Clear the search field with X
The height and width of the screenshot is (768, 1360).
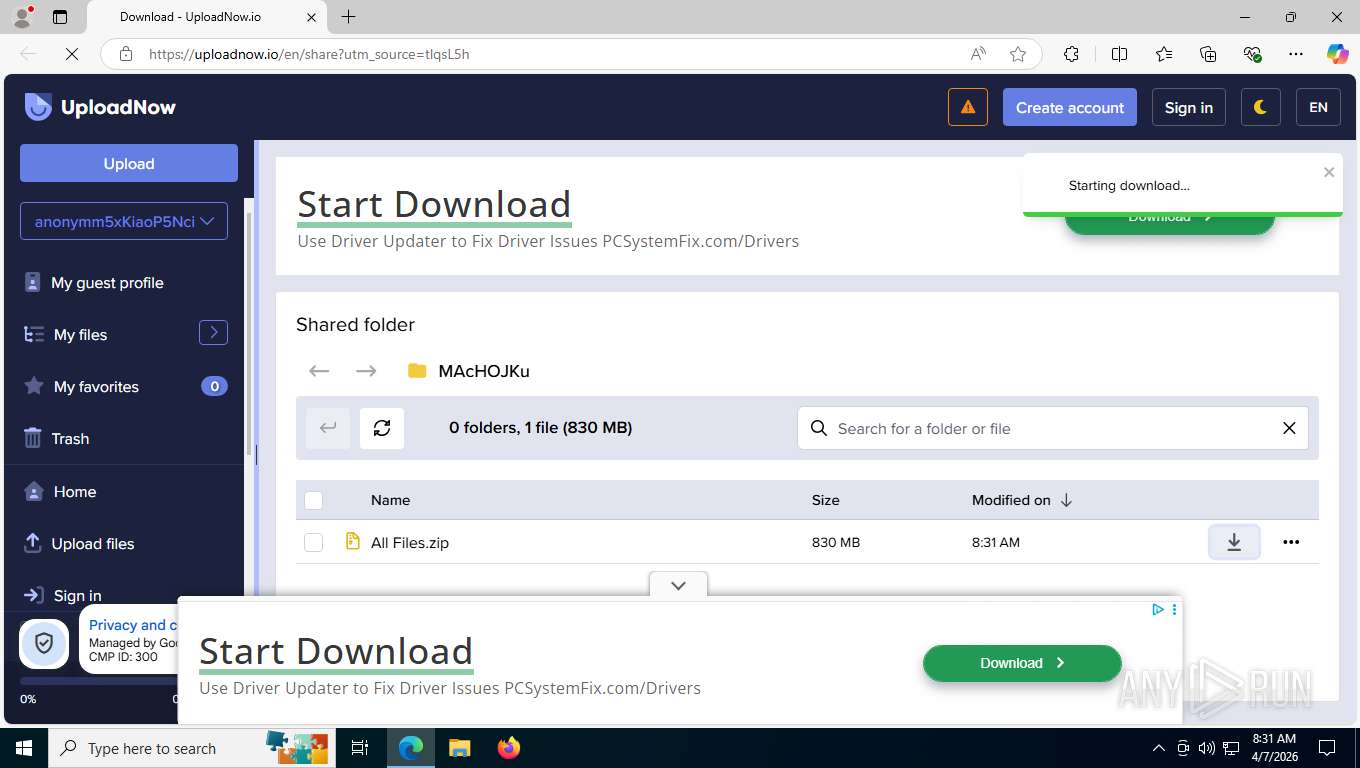tap(1289, 428)
